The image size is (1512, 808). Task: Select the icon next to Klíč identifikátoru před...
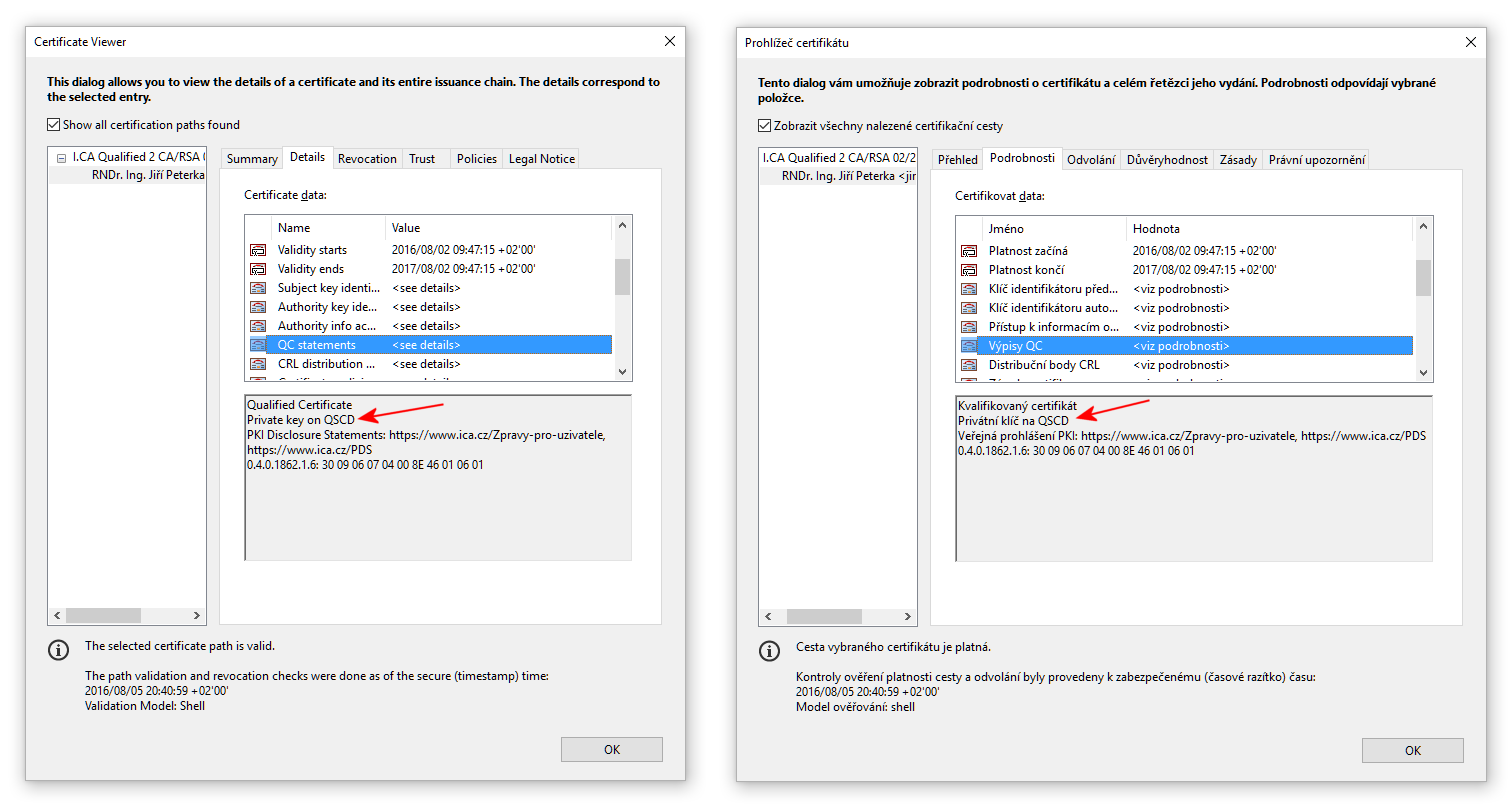point(969,289)
